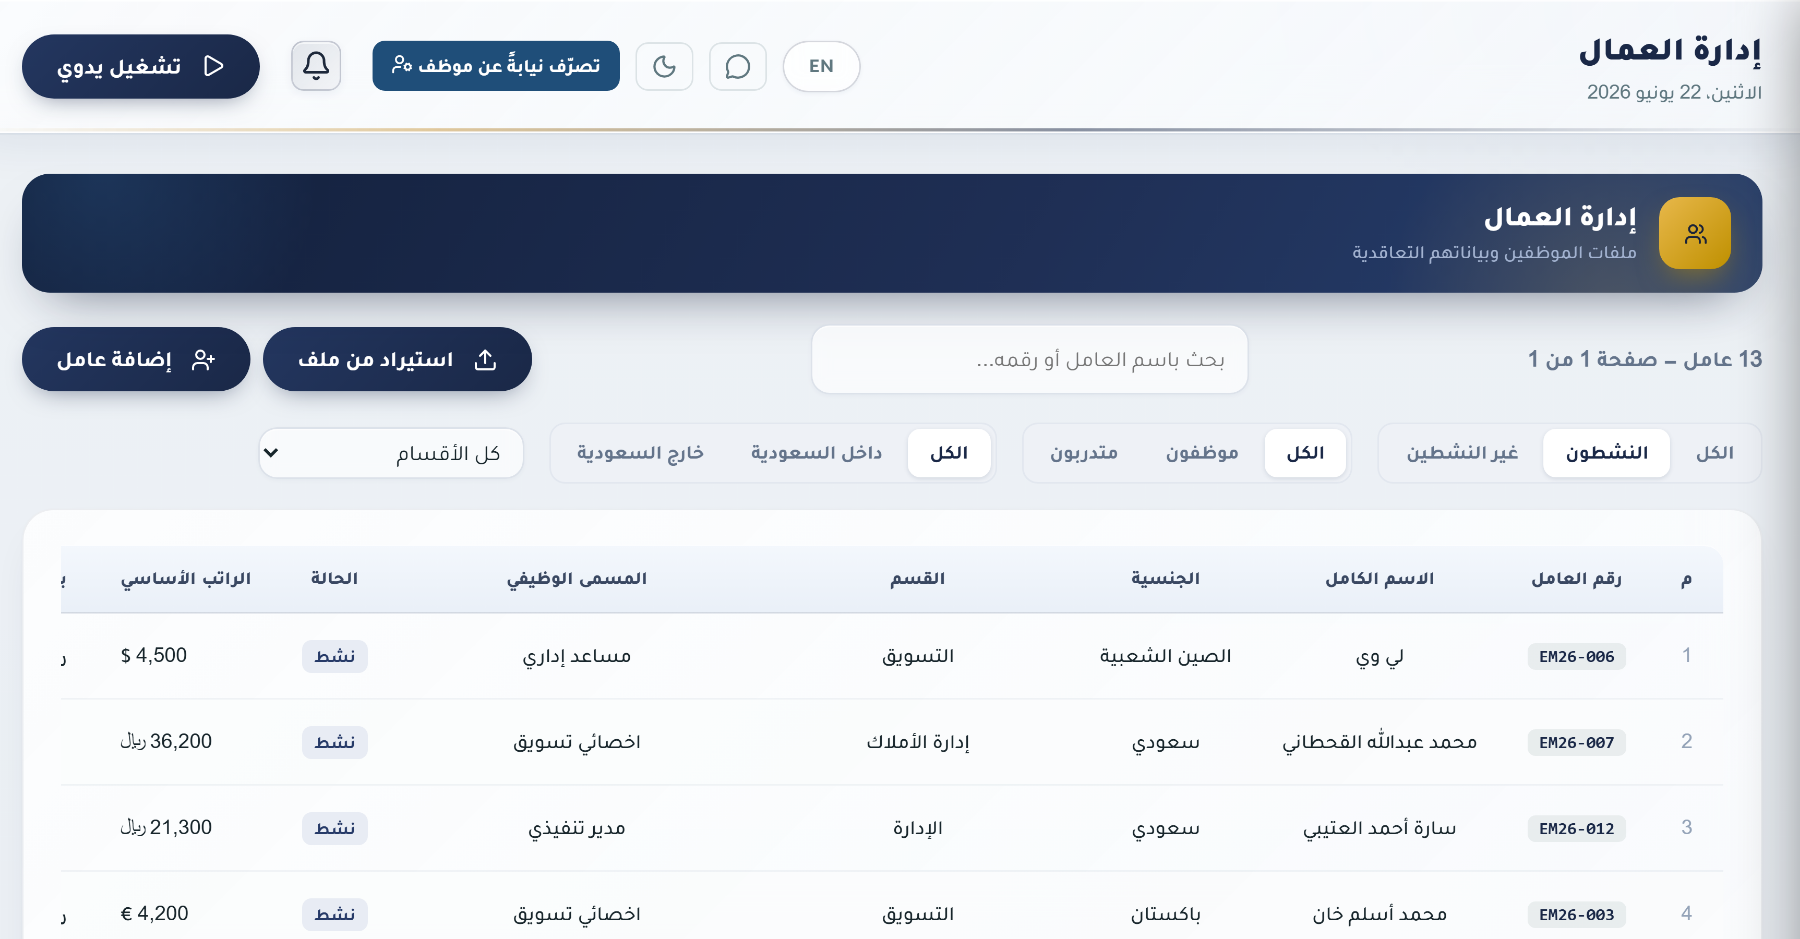Select الكل in location filter group
The height and width of the screenshot is (939, 1800).
[949, 453]
